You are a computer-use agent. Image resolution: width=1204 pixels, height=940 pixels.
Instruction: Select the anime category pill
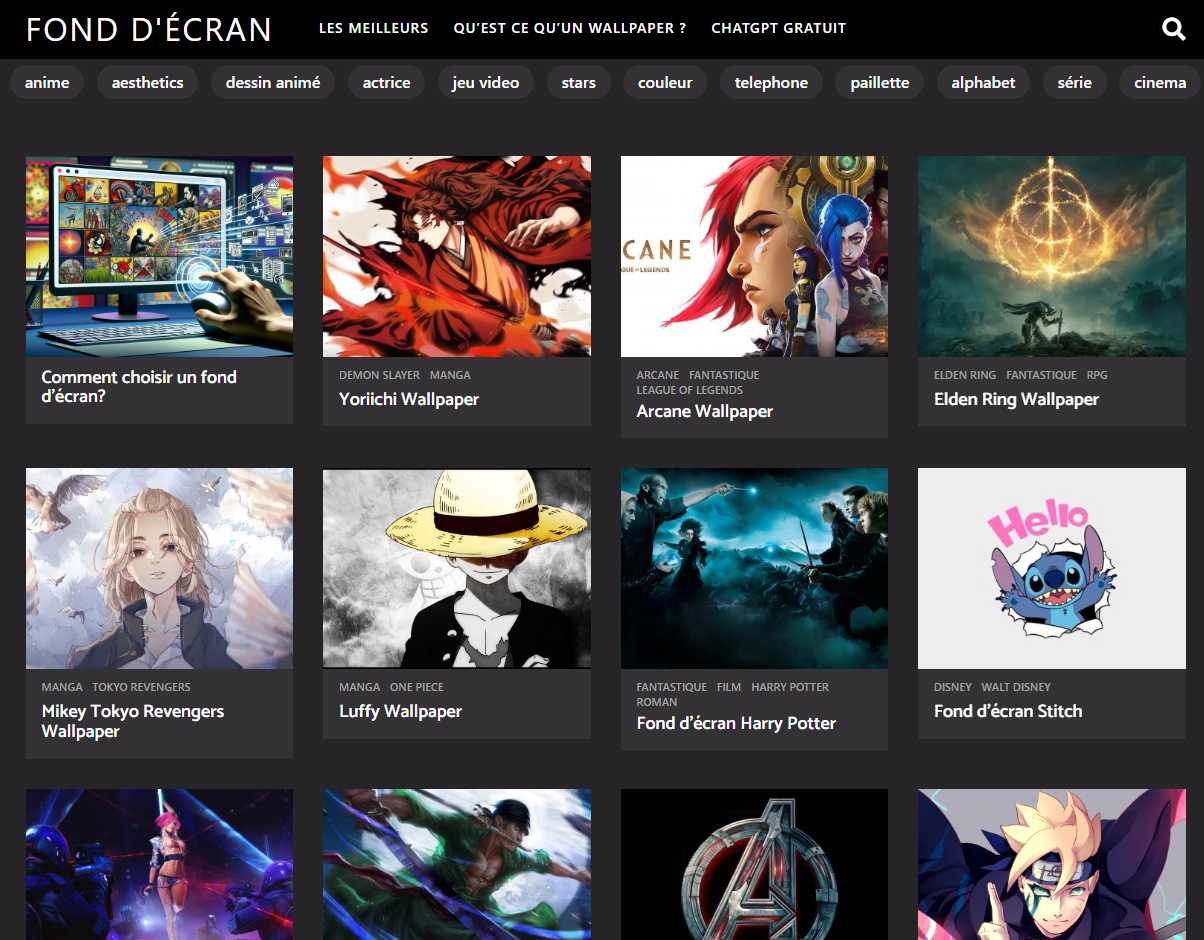click(47, 82)
